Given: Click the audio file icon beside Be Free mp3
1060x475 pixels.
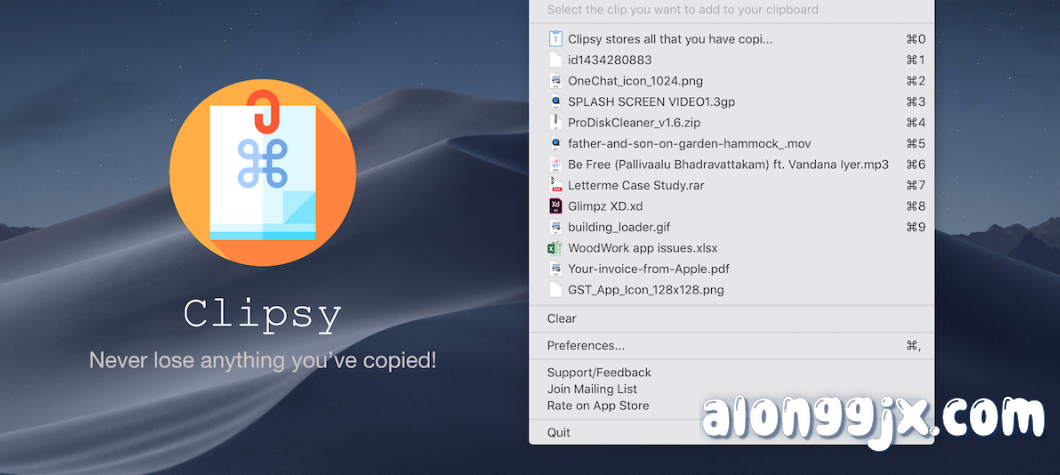Looking at the screenshot, I should (x=555, y=164).
